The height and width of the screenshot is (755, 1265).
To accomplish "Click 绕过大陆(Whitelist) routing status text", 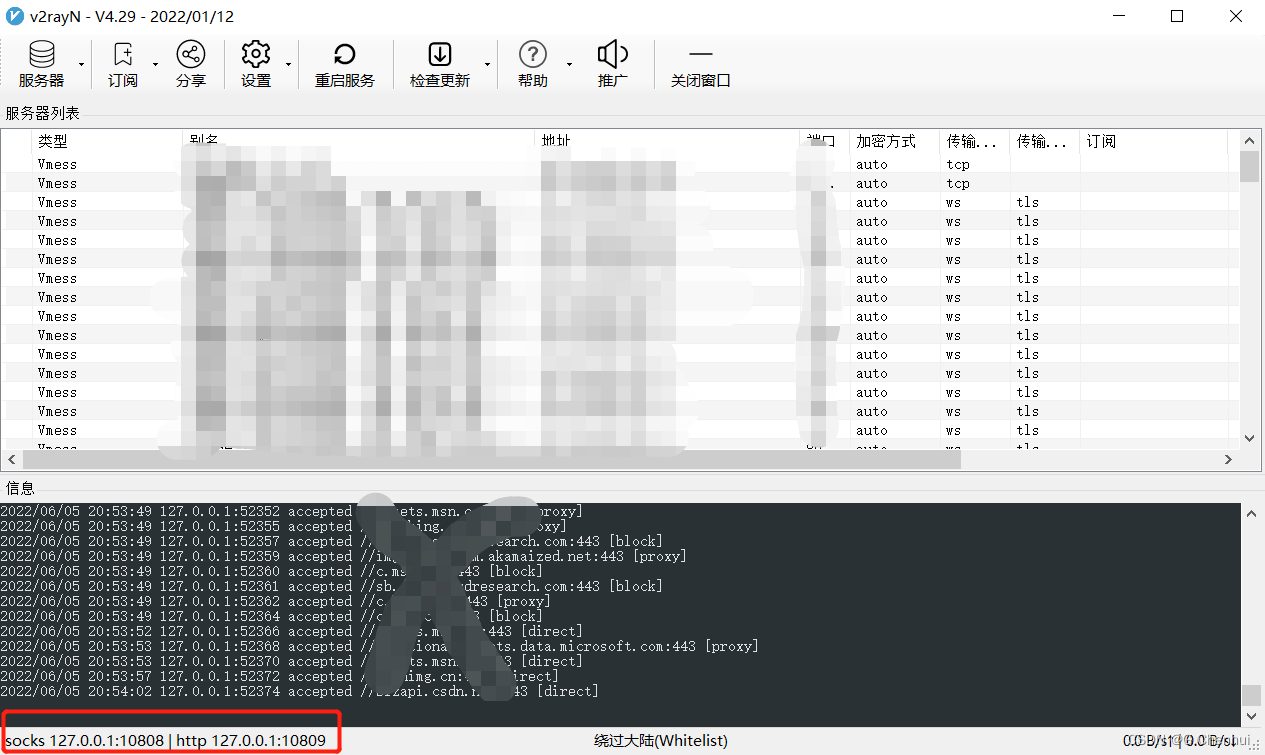I will tap(661, 741).
